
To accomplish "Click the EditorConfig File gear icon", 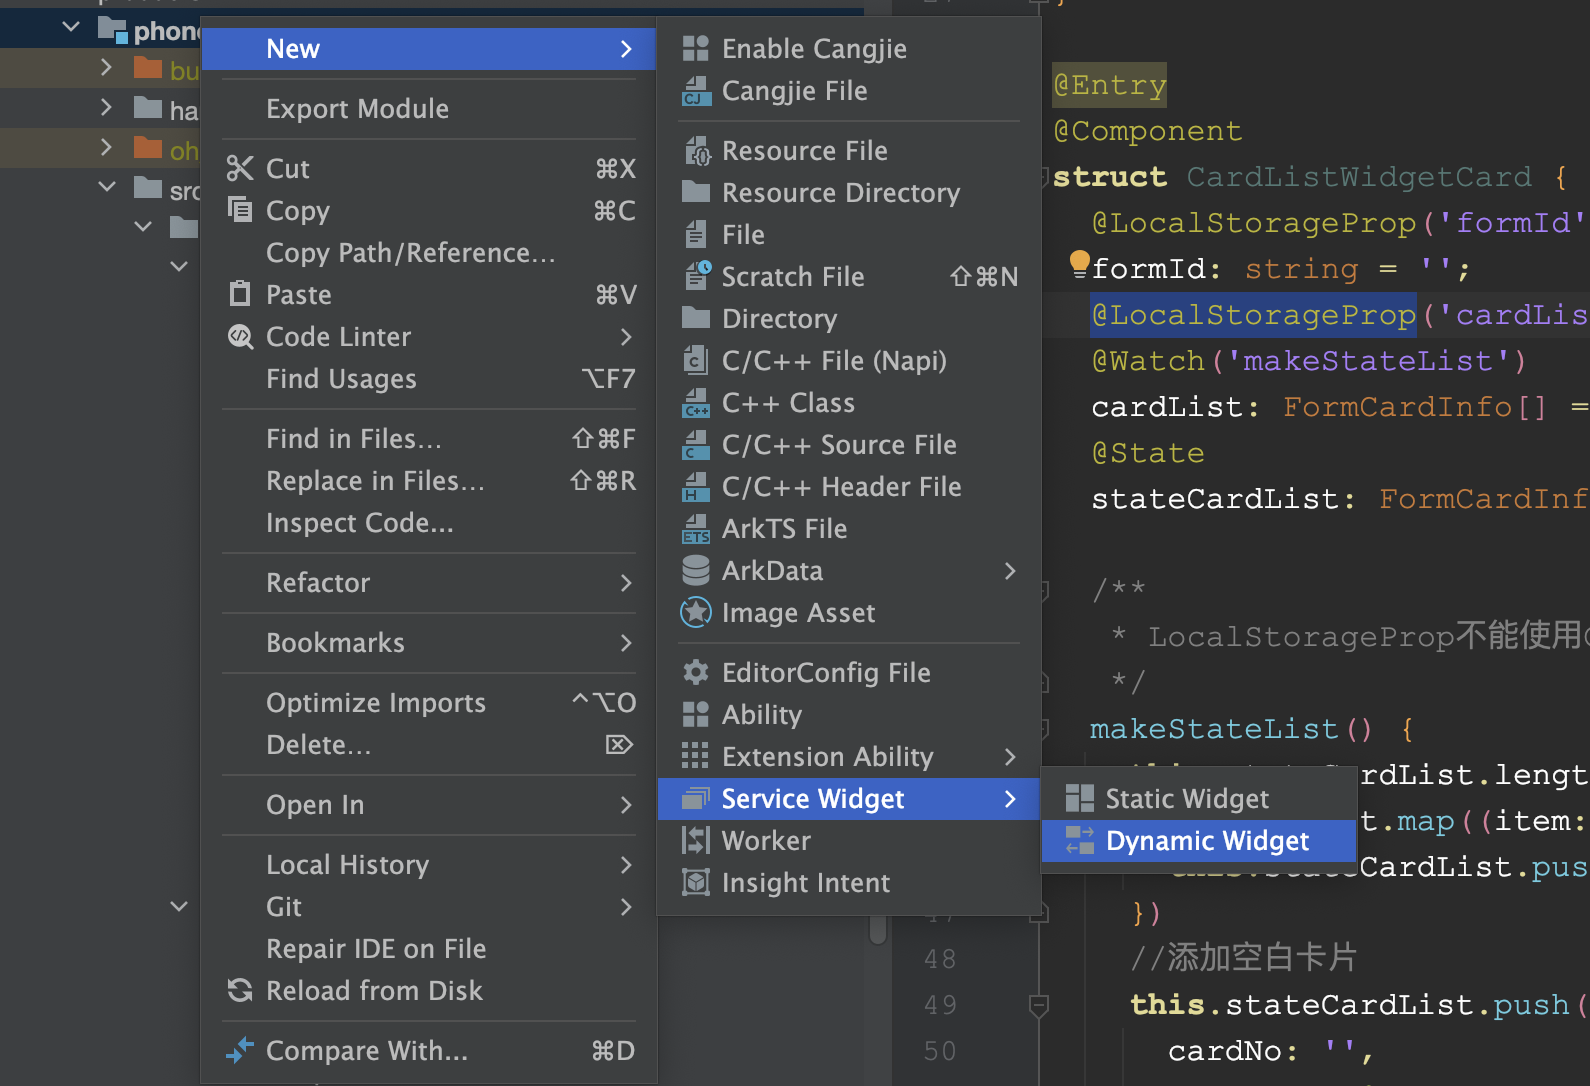I will [695, 672].
